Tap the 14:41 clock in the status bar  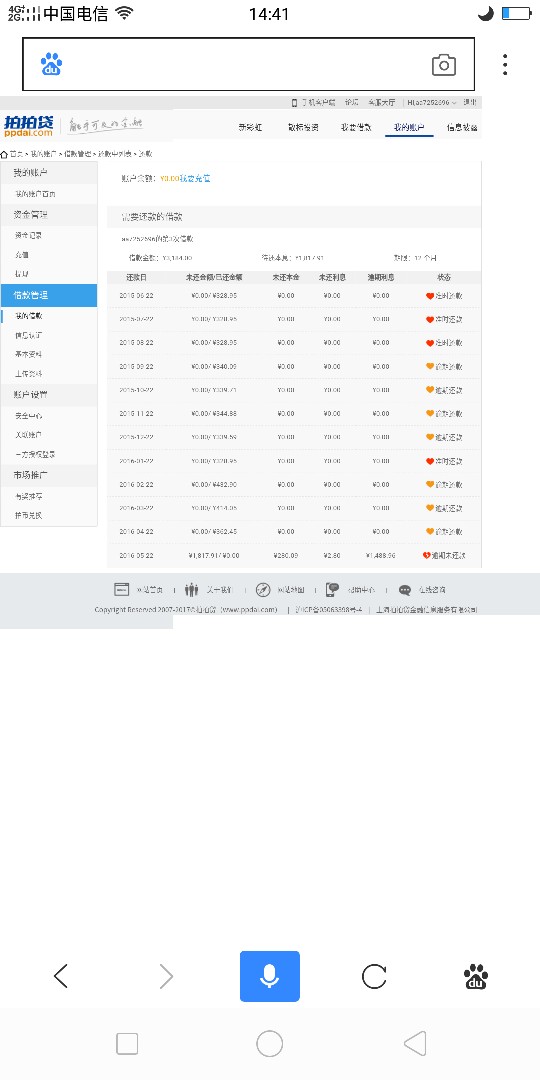point(269,14)
